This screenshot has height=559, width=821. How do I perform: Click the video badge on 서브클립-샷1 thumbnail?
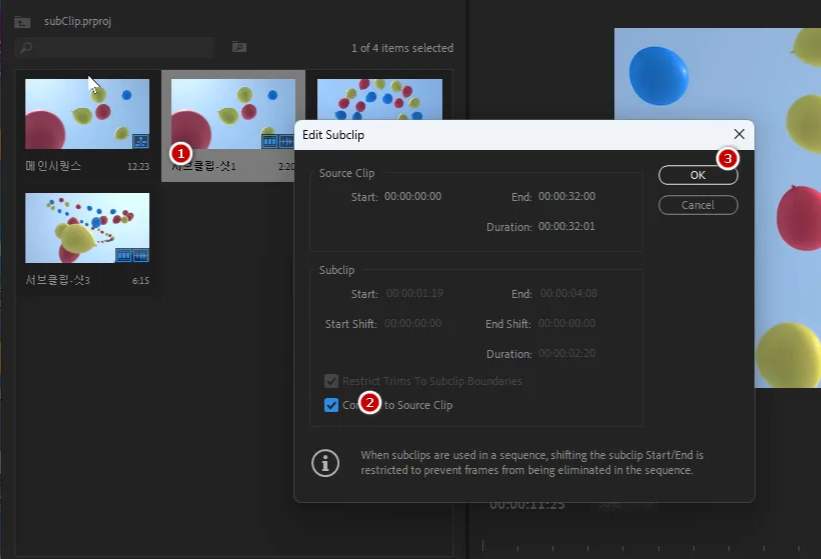coord(270,141)
